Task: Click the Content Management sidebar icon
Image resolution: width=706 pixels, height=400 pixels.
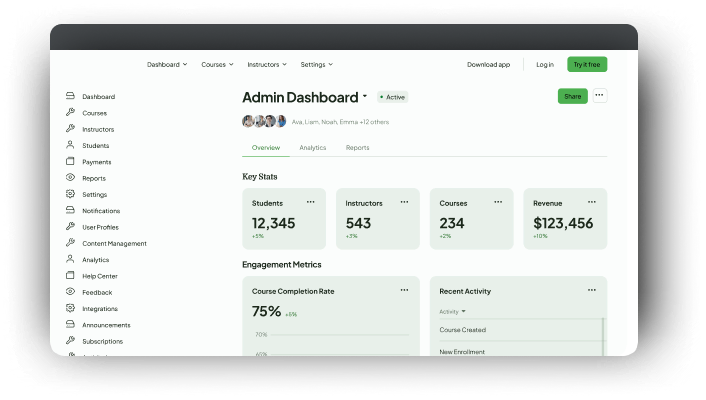Action: click(x=70, y=242)
